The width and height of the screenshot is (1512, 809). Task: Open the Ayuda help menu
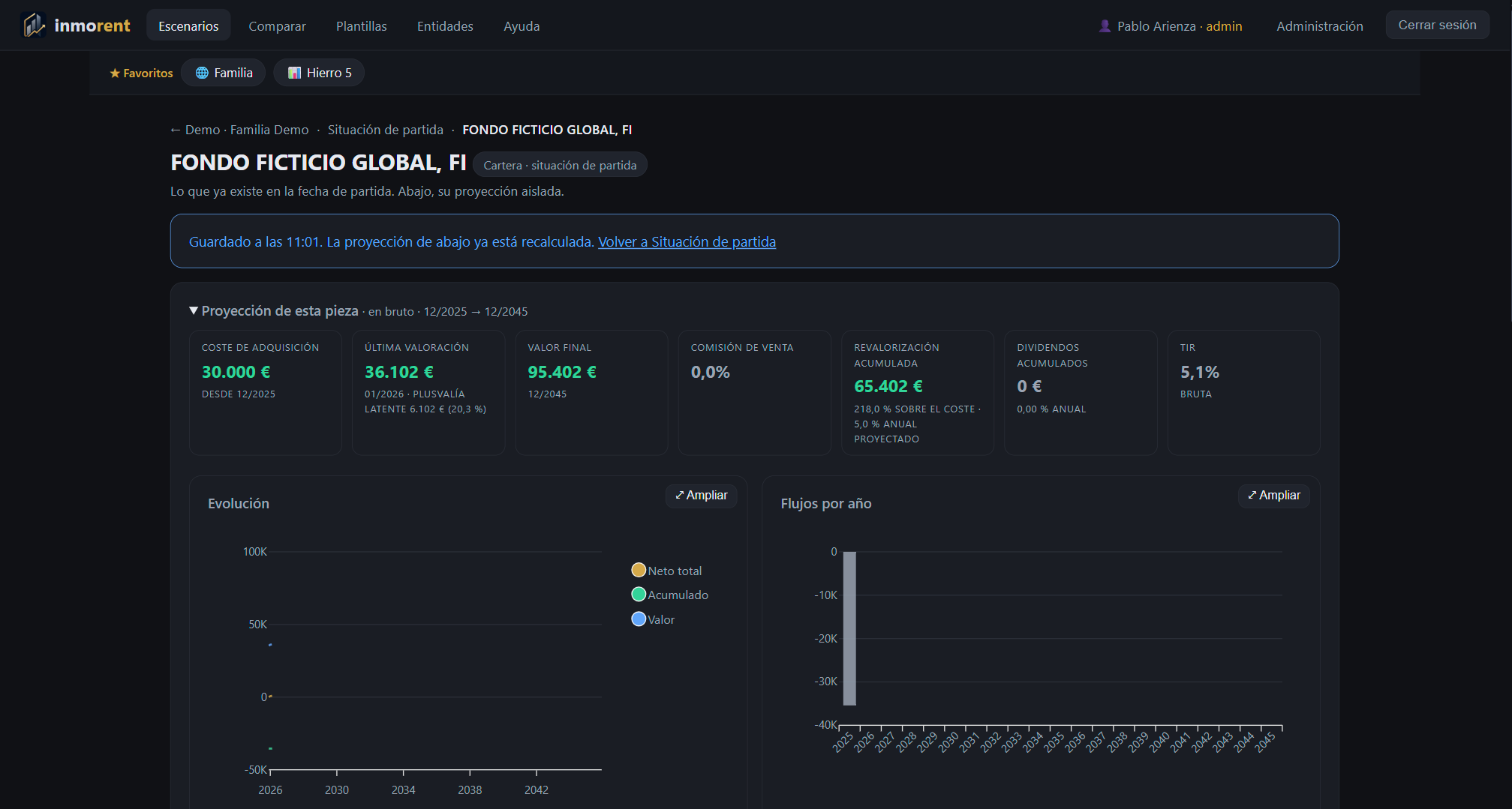pos(522,26)
